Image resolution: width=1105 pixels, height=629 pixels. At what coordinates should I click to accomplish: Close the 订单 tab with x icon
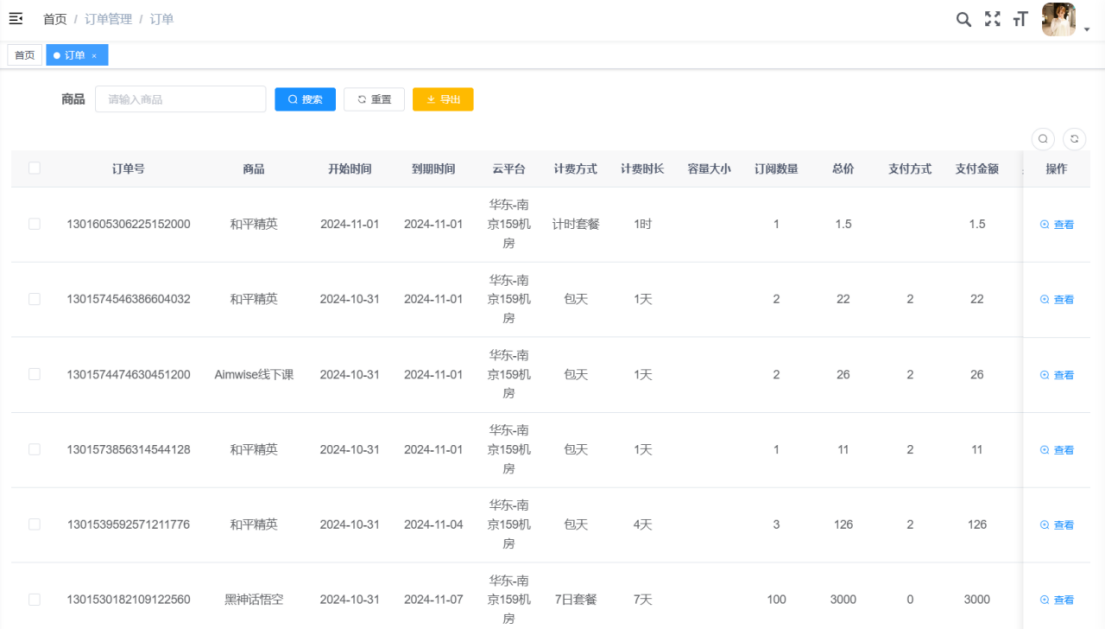tap(94, 56)
